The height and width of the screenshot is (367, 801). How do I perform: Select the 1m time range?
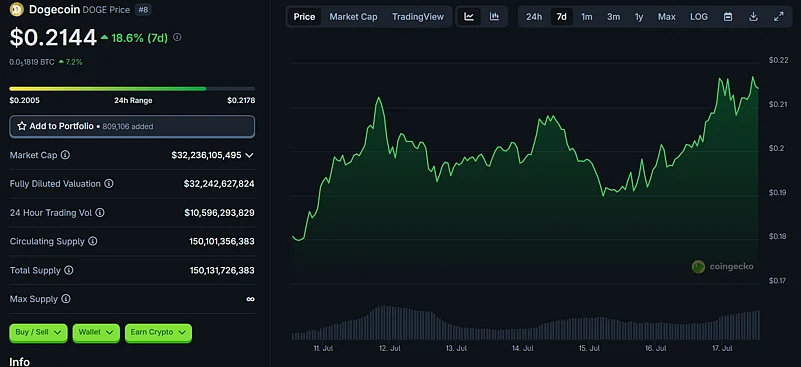click(x=587, y=17)
